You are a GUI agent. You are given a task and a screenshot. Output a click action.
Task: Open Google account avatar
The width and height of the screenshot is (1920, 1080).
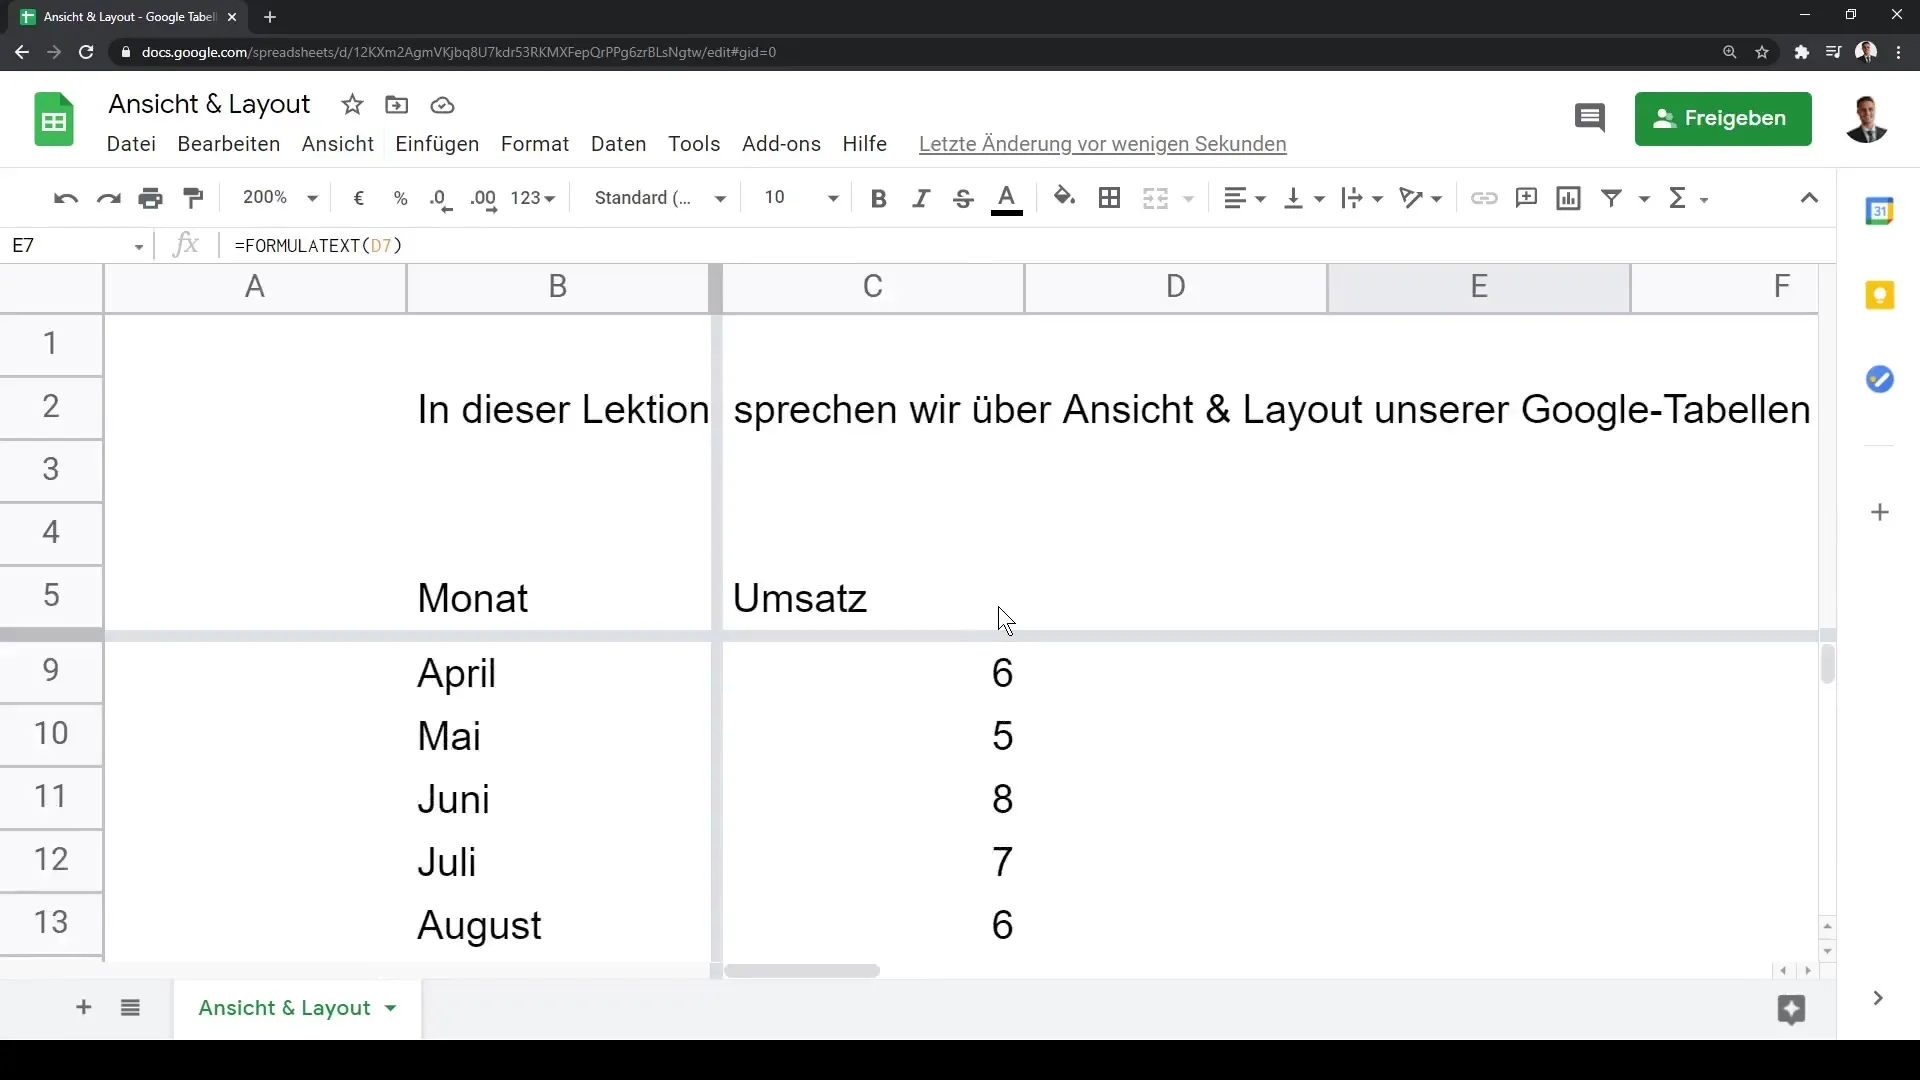1866,119
